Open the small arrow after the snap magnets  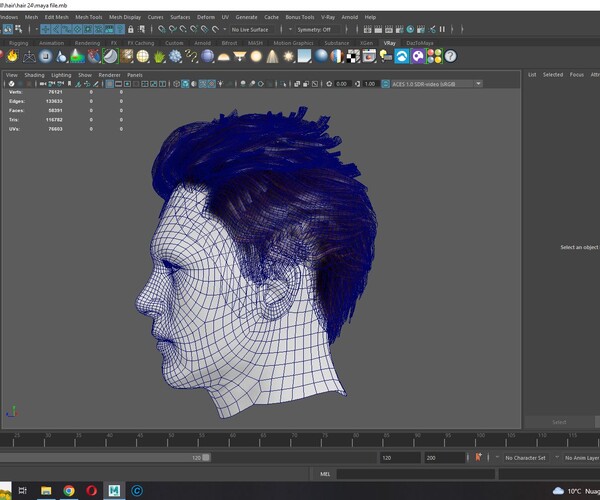click(x=225, y=29)
